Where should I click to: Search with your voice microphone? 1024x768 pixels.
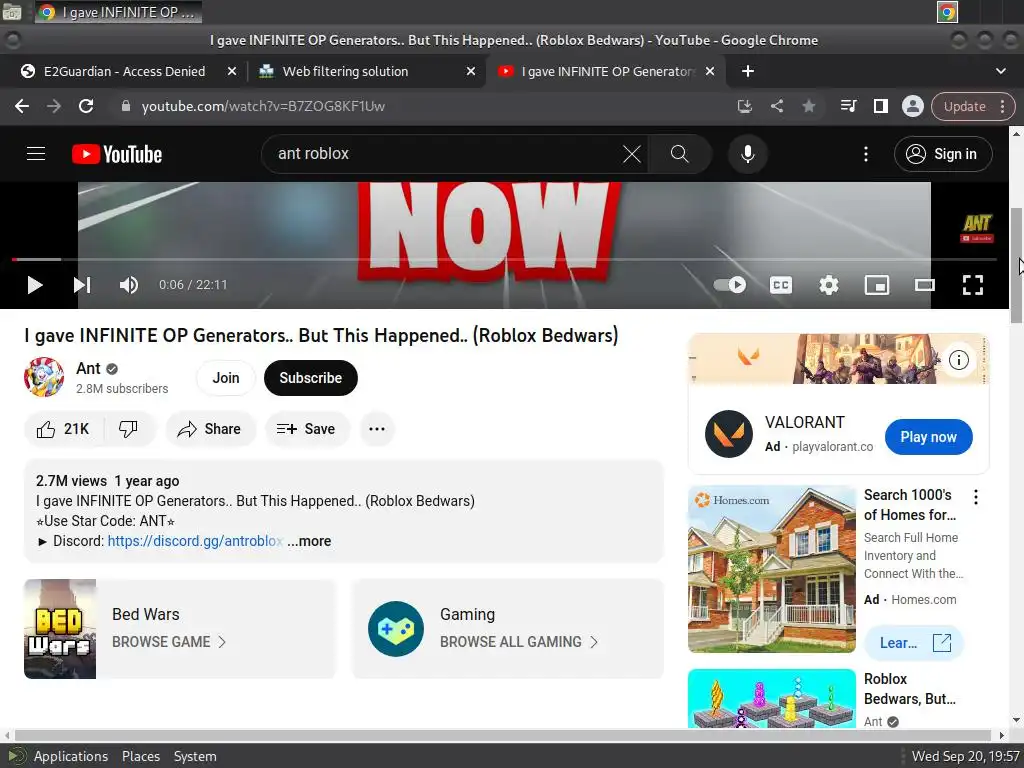tap(748, 154)
